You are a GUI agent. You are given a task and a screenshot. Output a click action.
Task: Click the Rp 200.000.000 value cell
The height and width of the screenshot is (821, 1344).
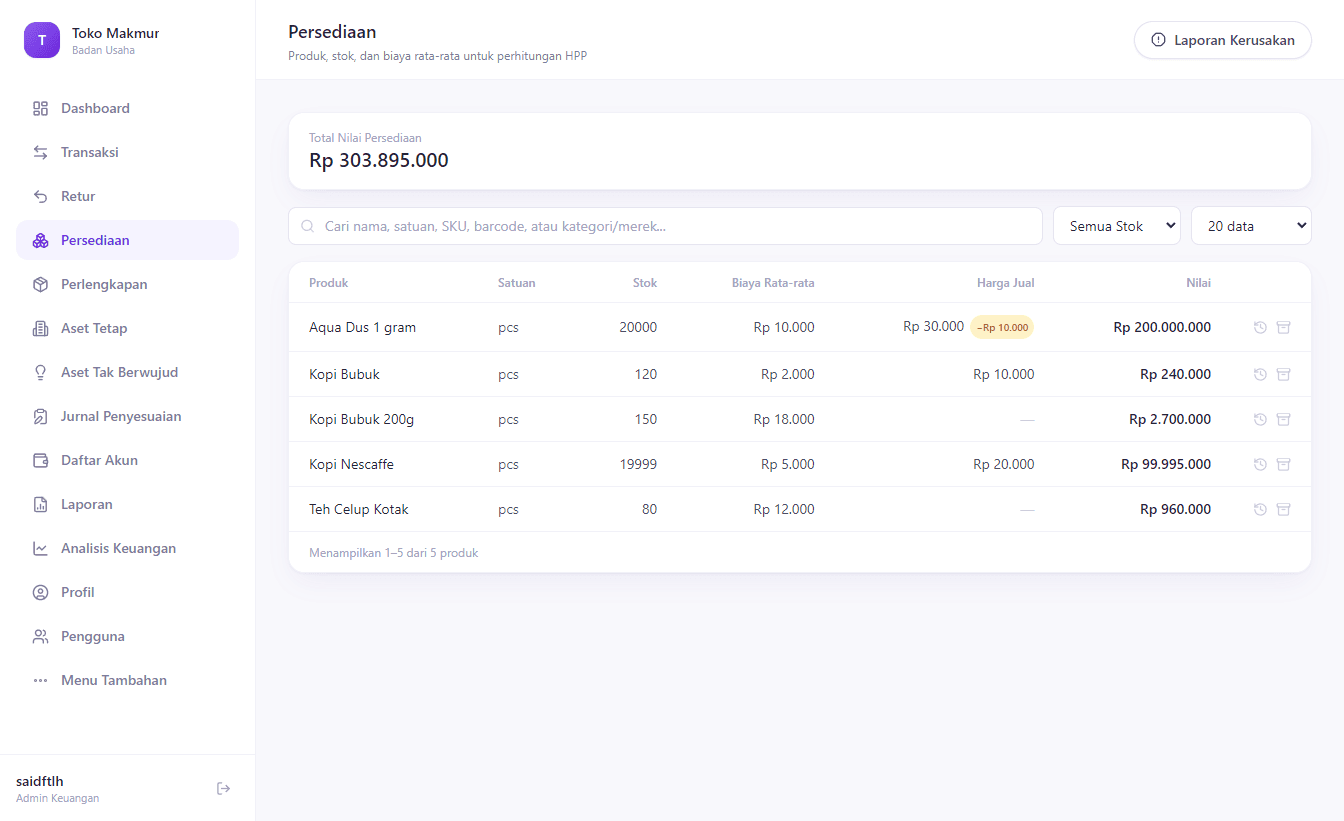[1162, 327]
